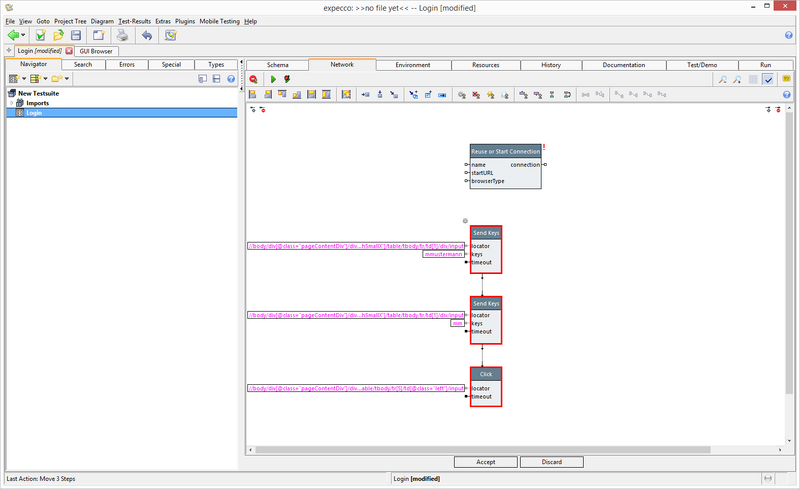Open the Errors tab in left panel

coord(126,65)
